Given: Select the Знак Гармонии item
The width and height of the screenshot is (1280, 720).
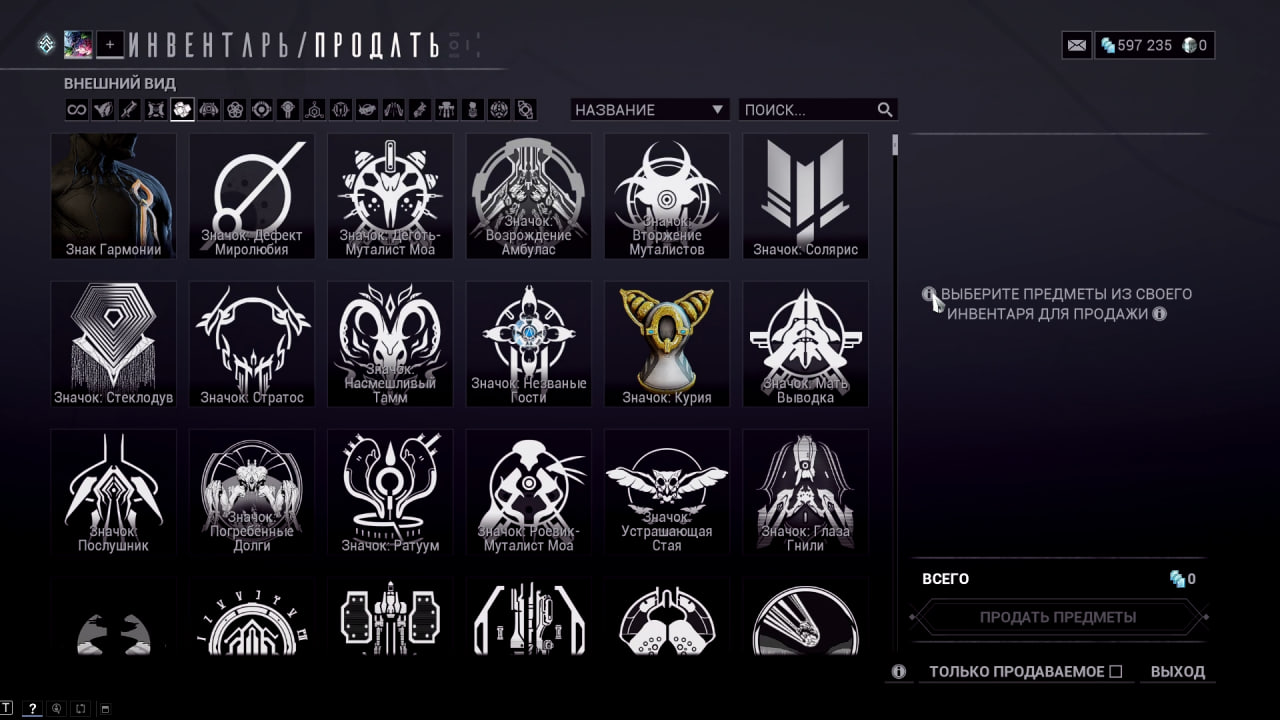Looking at the screenshot, I should click(113, 196).
